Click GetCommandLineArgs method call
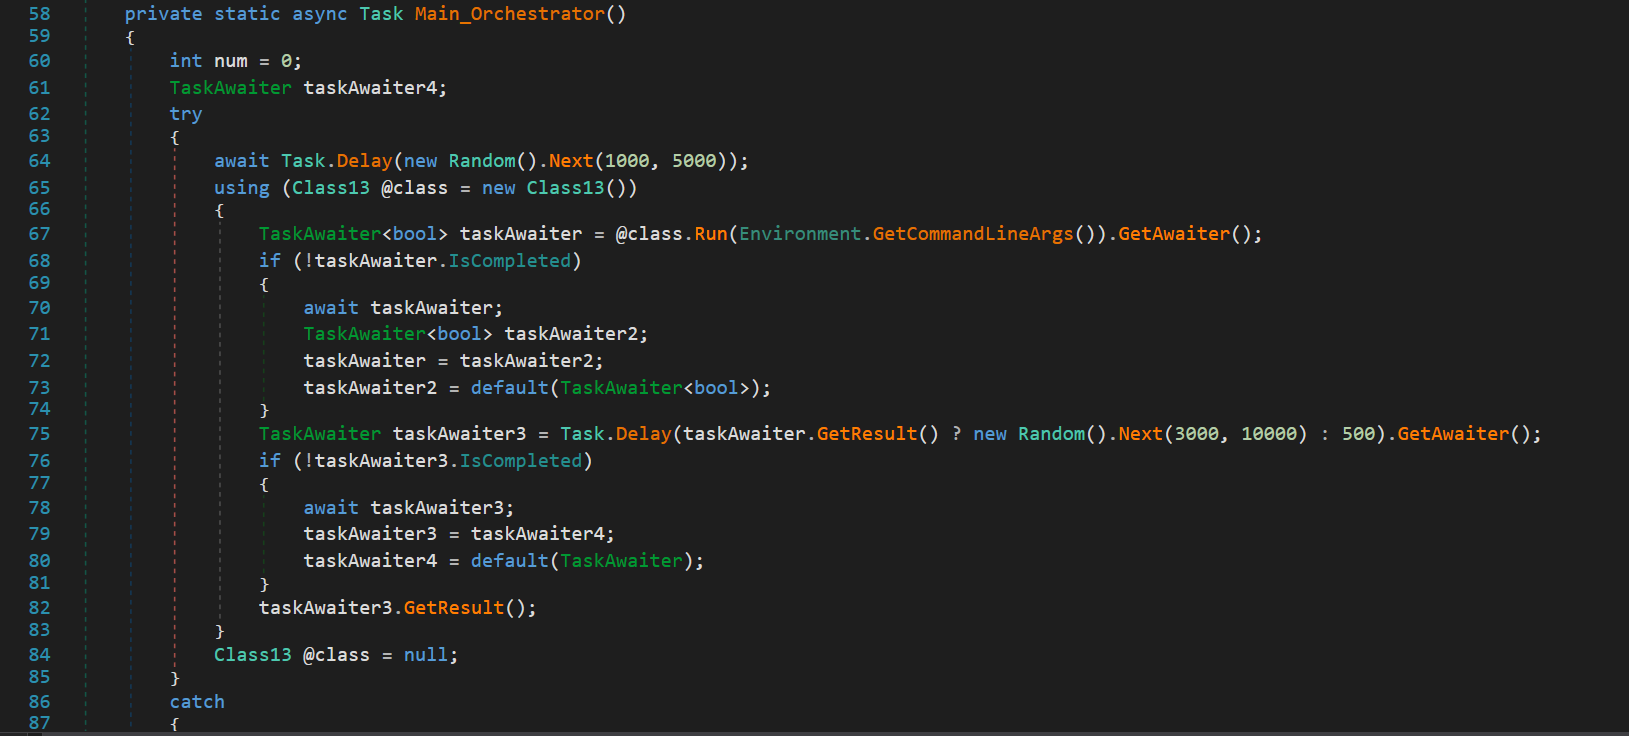Screen dimensions: 1629x736 pos(973,234)
